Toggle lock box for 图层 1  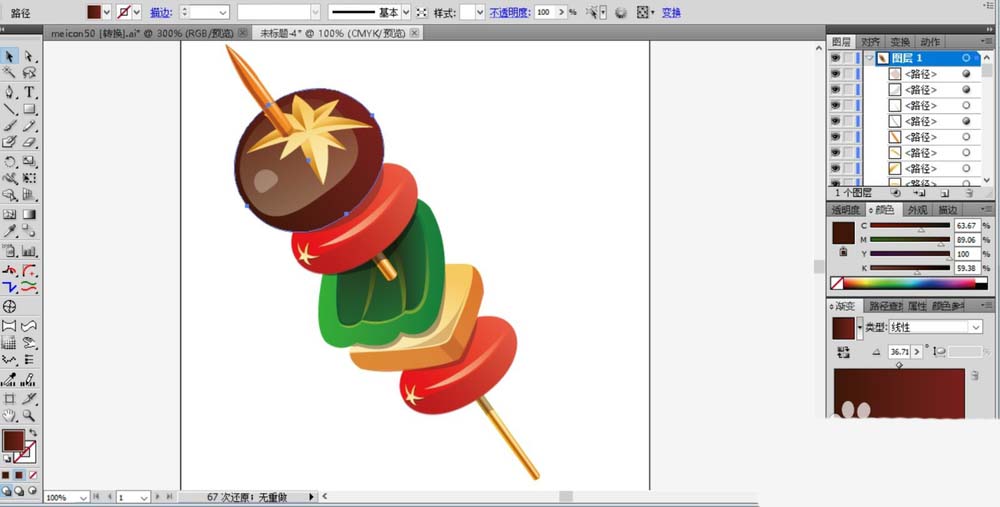(848, 58)
